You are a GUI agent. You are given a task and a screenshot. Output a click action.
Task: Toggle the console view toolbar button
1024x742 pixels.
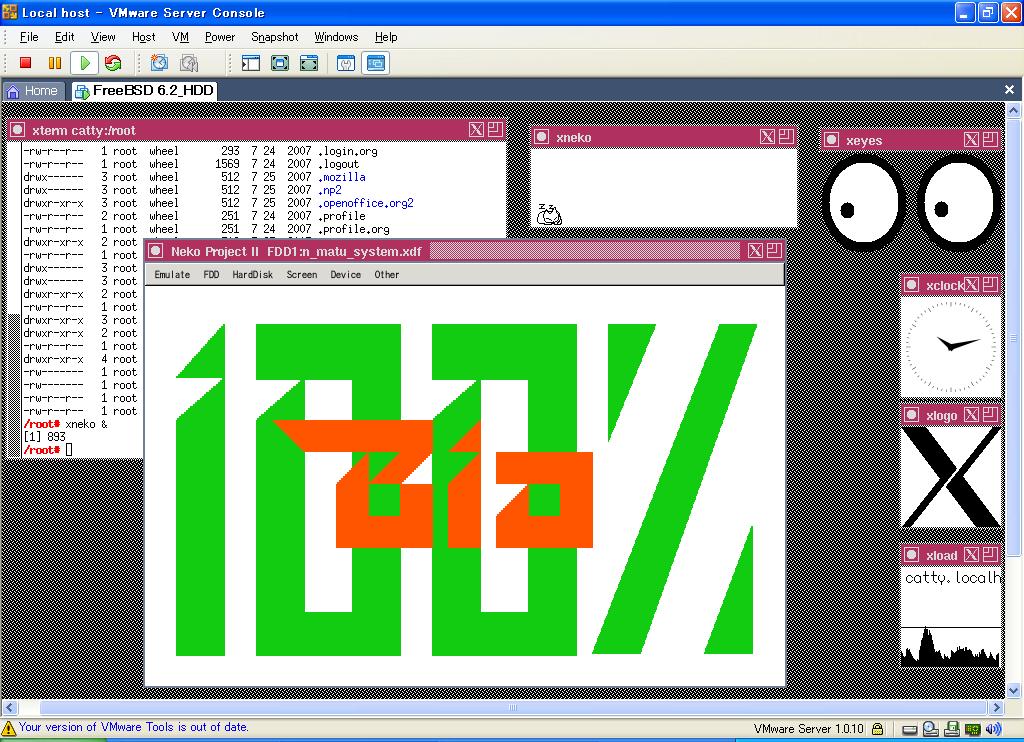point(375,63)
